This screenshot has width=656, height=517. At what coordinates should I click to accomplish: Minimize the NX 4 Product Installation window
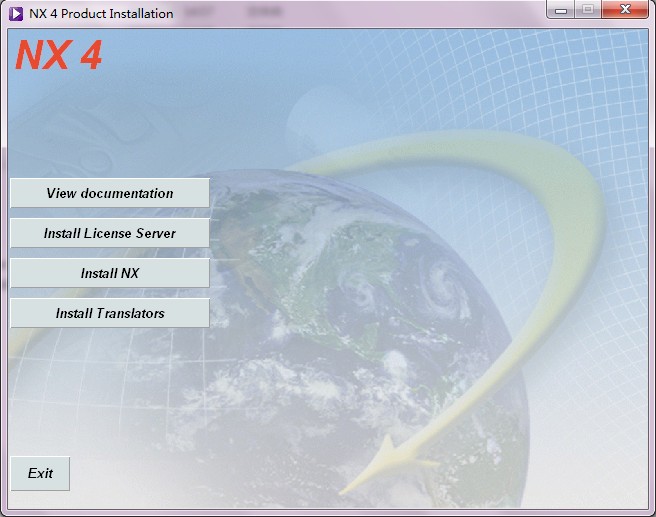tap(561, 9)
